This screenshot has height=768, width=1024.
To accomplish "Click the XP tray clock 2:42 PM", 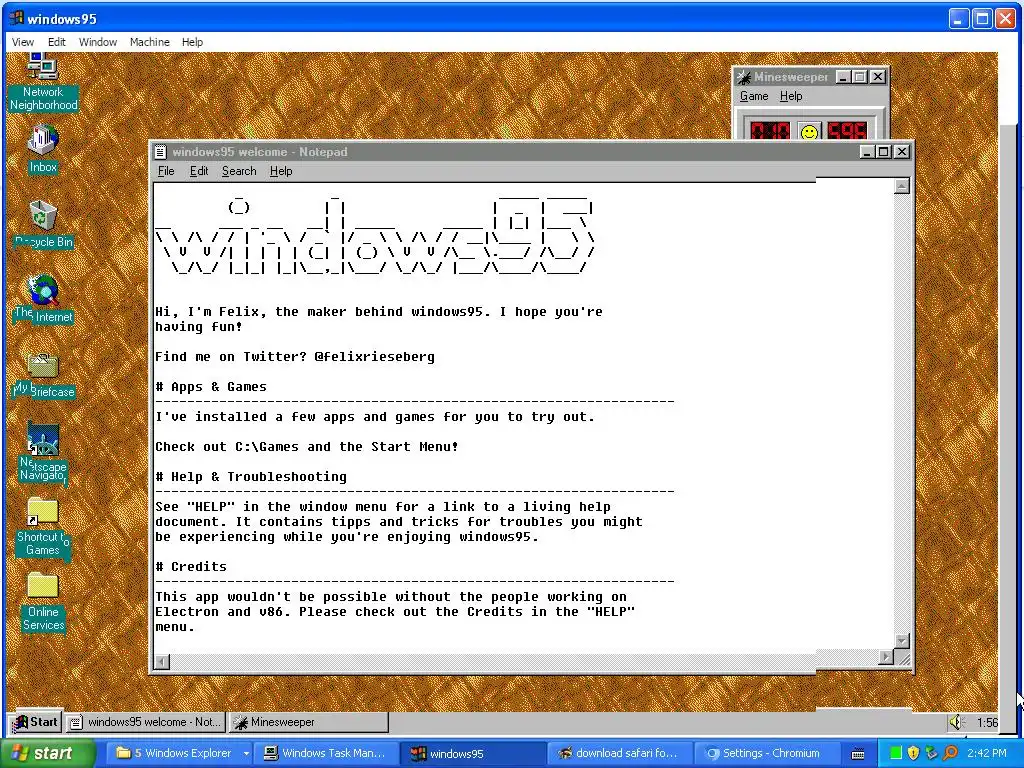I will [x=987, y=753].
